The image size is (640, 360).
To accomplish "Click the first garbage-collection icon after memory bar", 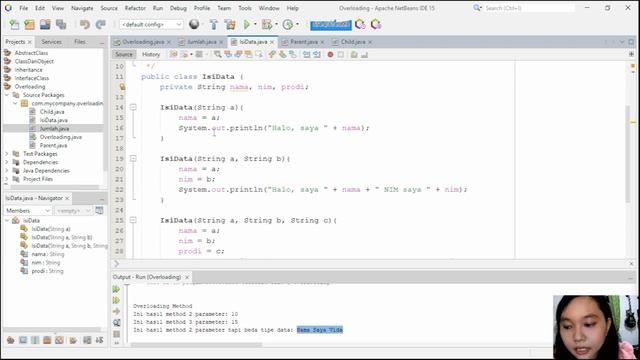I will pos(360,24).
